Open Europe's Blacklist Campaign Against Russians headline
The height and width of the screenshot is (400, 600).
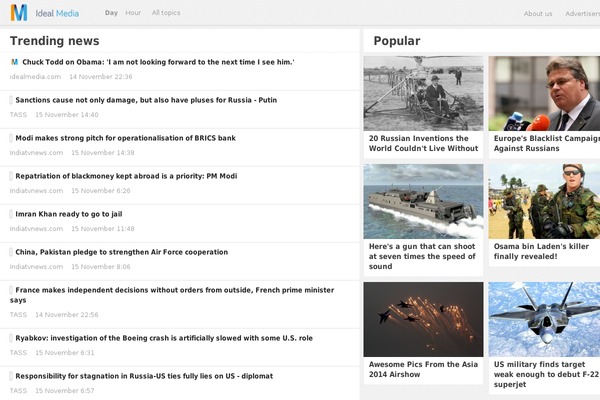click(546, 143)
